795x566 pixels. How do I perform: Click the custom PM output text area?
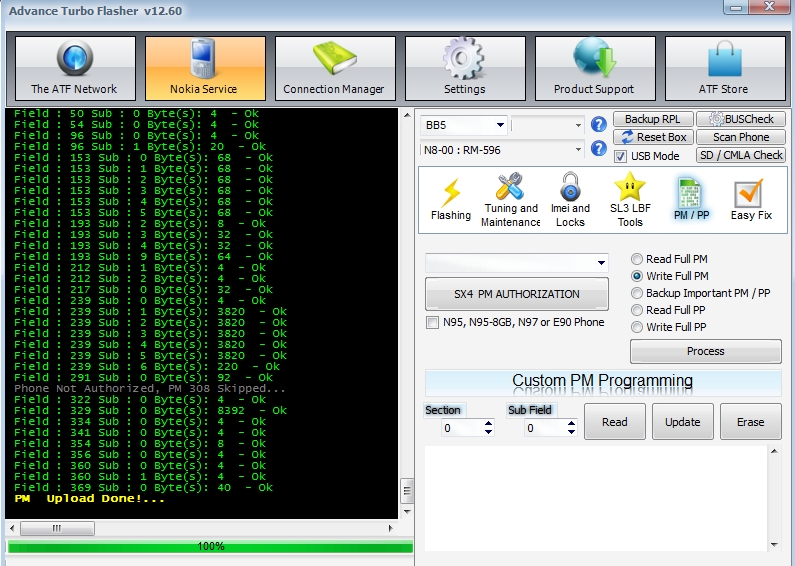[x=596, y=499]
